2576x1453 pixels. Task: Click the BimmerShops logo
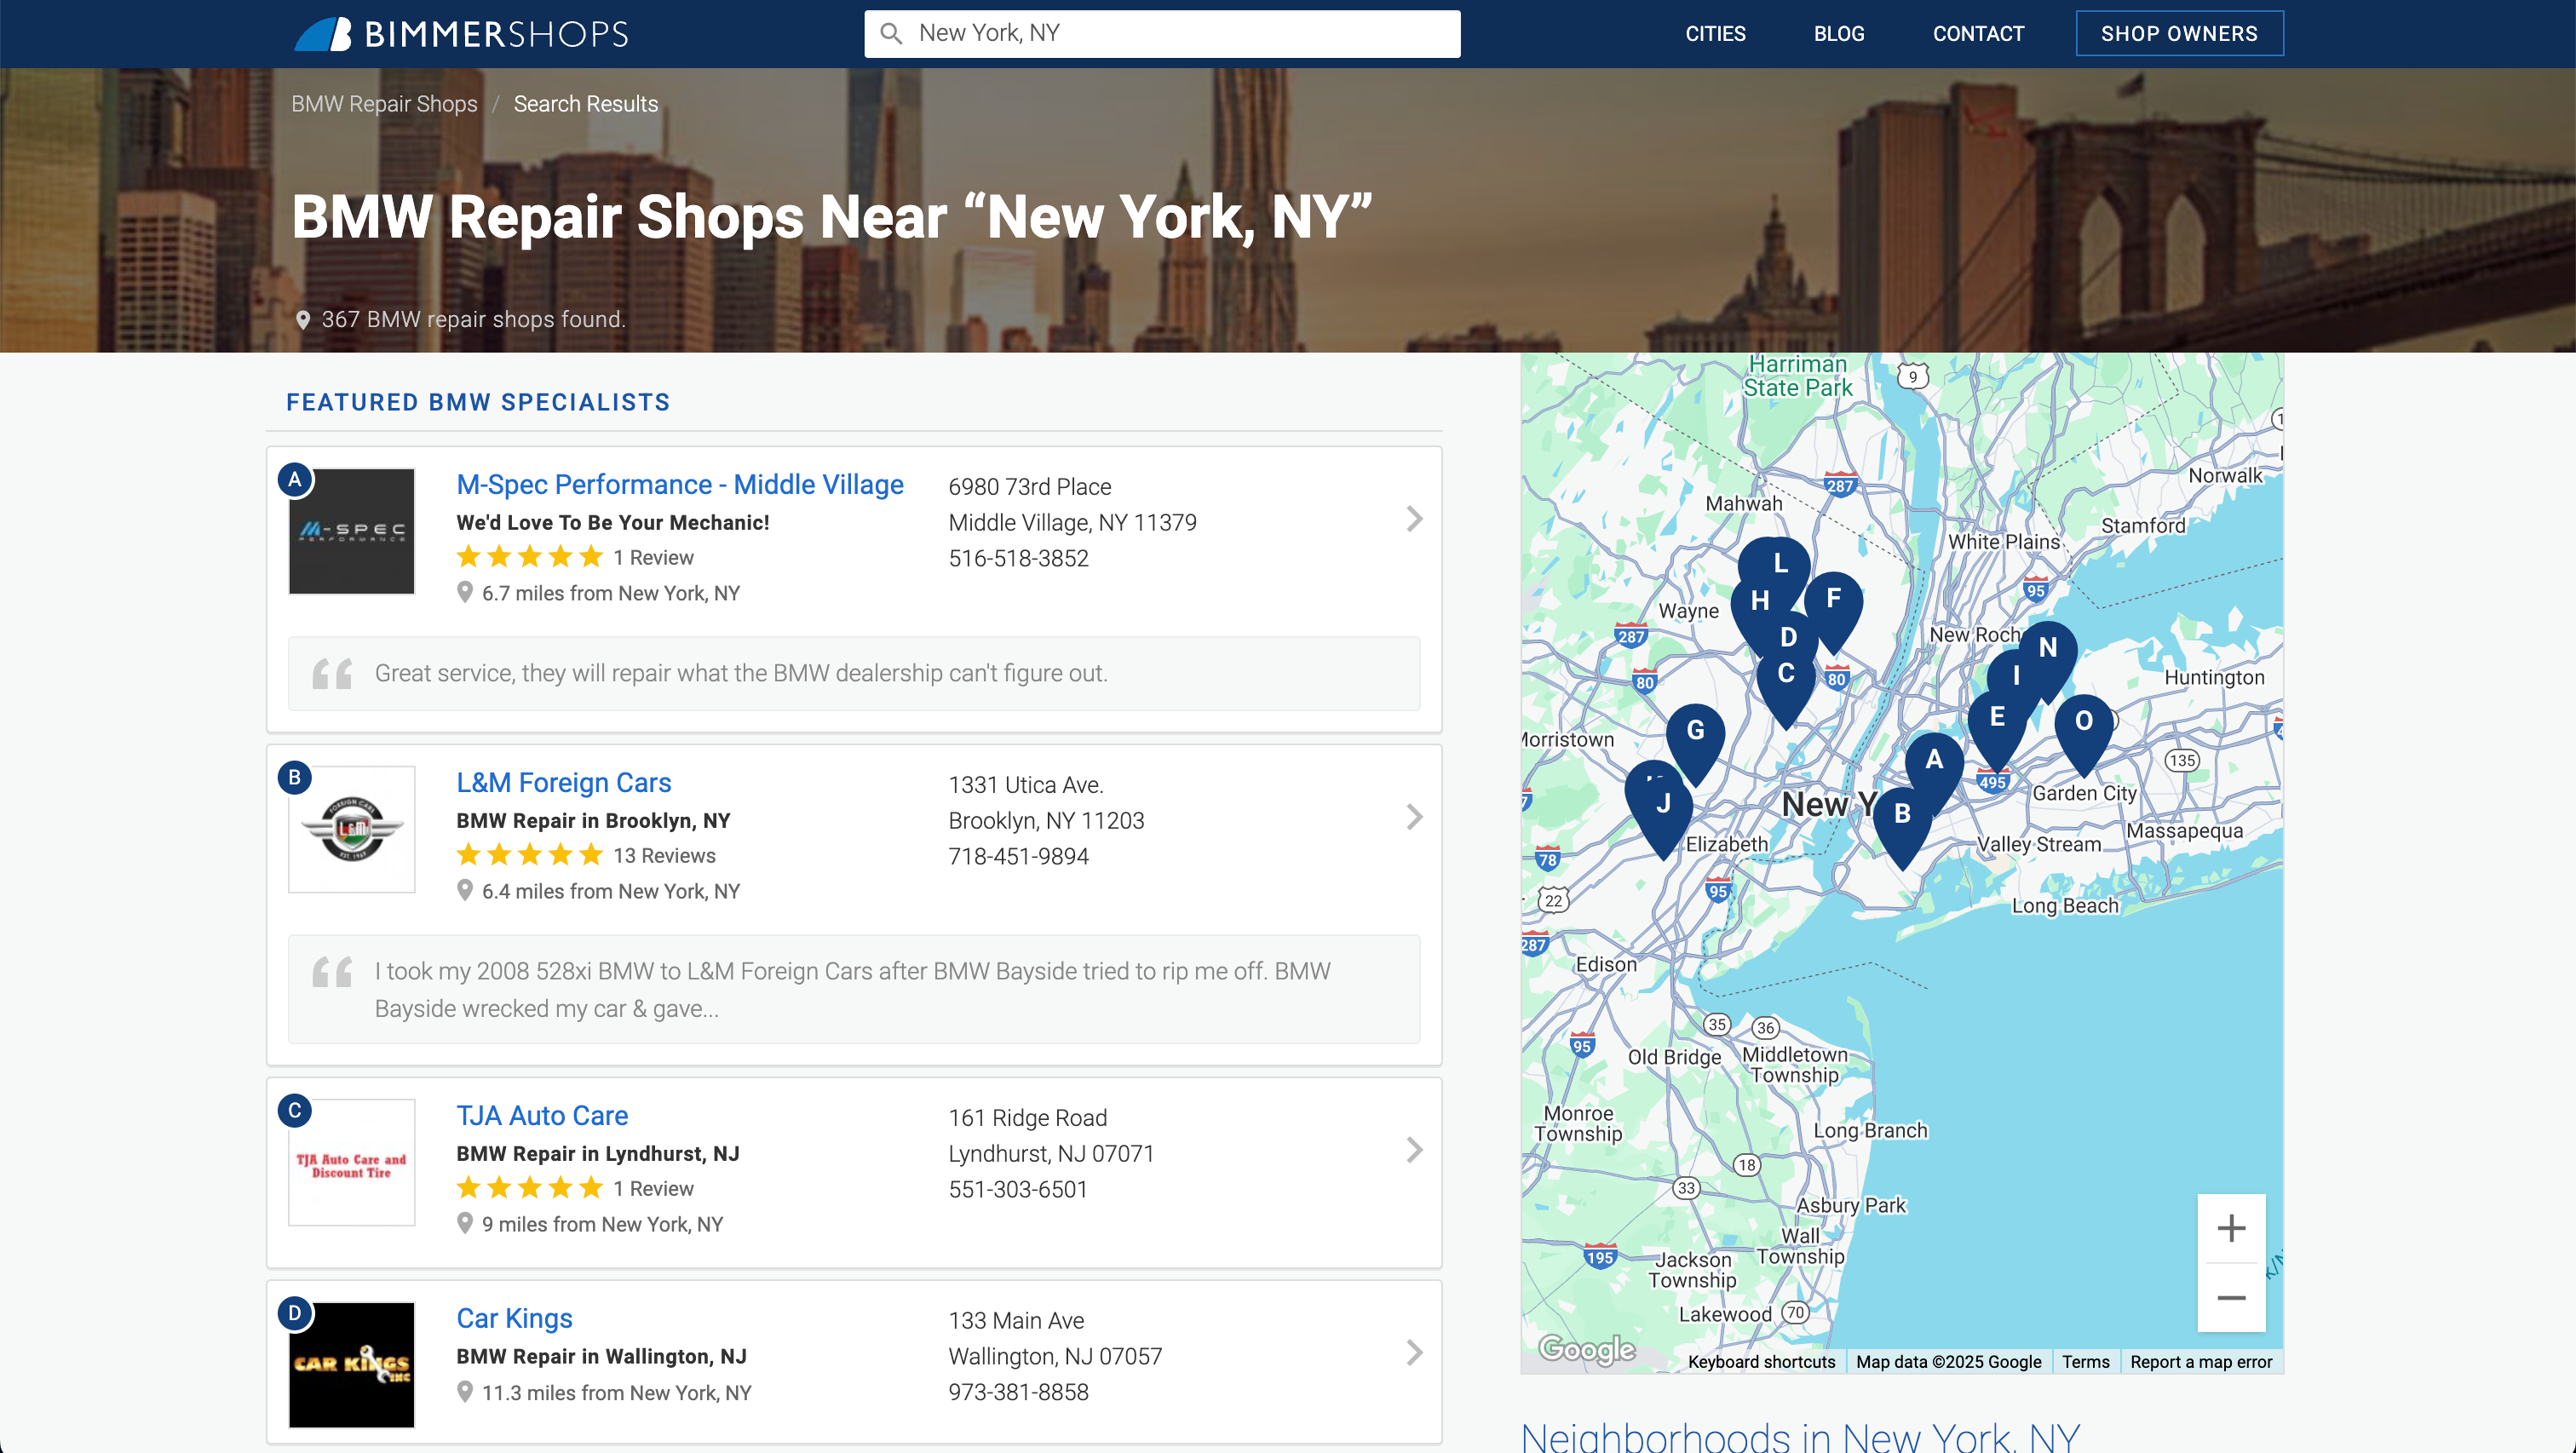coord(460,33)
